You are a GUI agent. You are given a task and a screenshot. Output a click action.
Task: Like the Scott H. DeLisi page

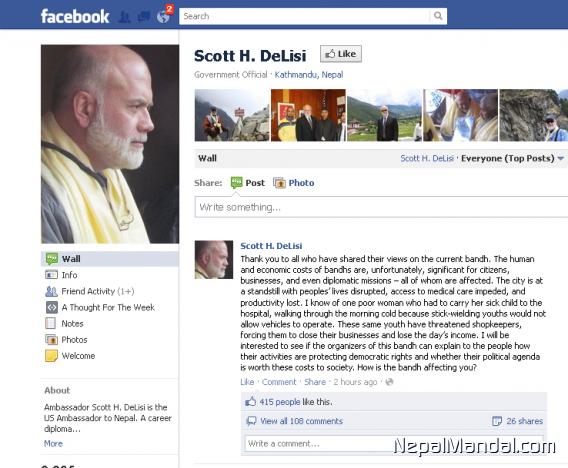[x=341, y=54]
